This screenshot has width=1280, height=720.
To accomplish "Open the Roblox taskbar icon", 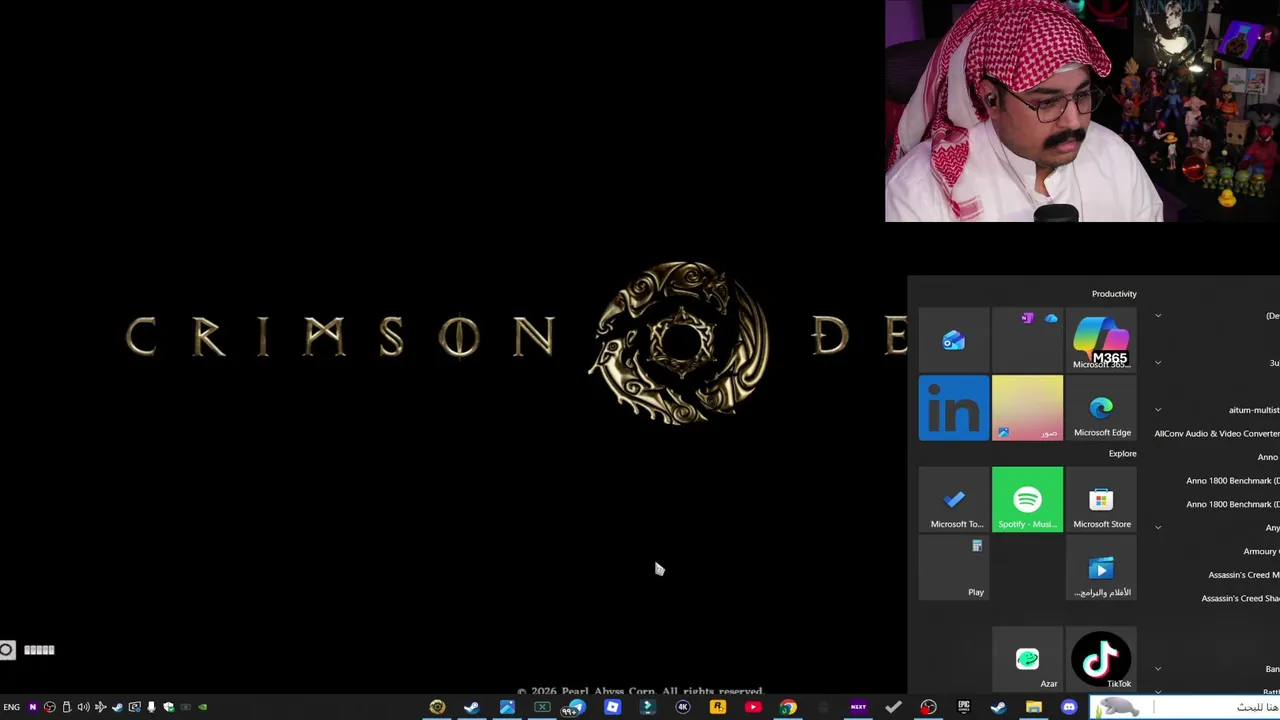I will coord(612,707).
